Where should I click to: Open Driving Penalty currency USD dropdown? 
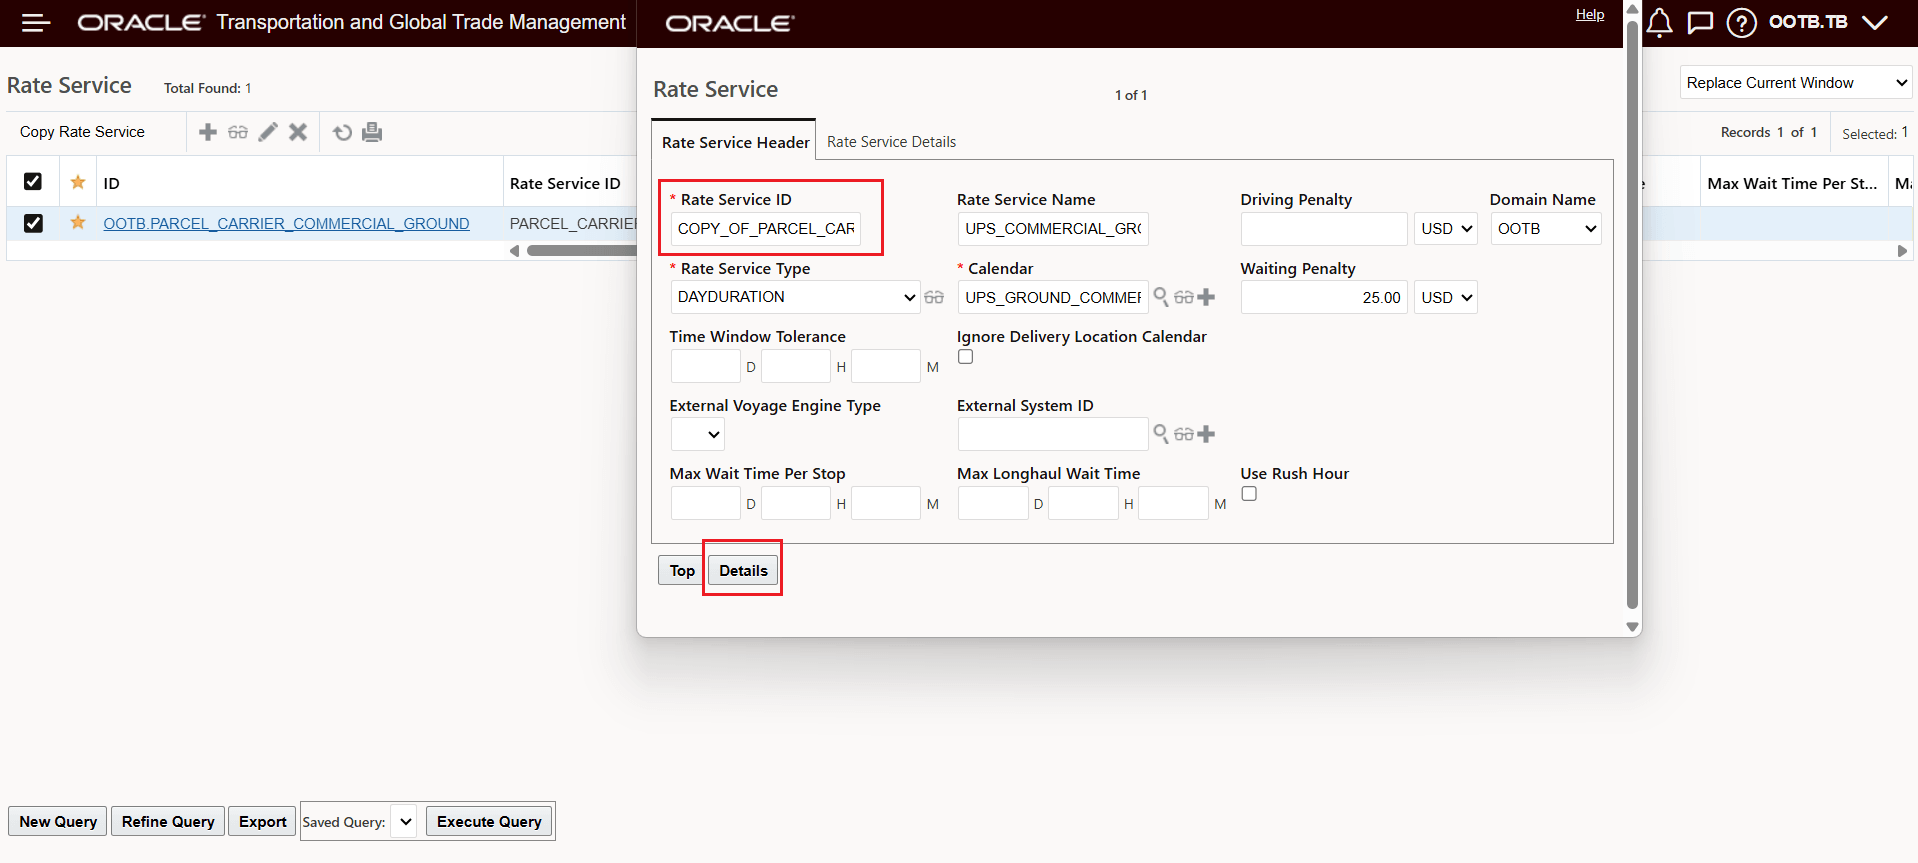click(x=1445, y=229)
